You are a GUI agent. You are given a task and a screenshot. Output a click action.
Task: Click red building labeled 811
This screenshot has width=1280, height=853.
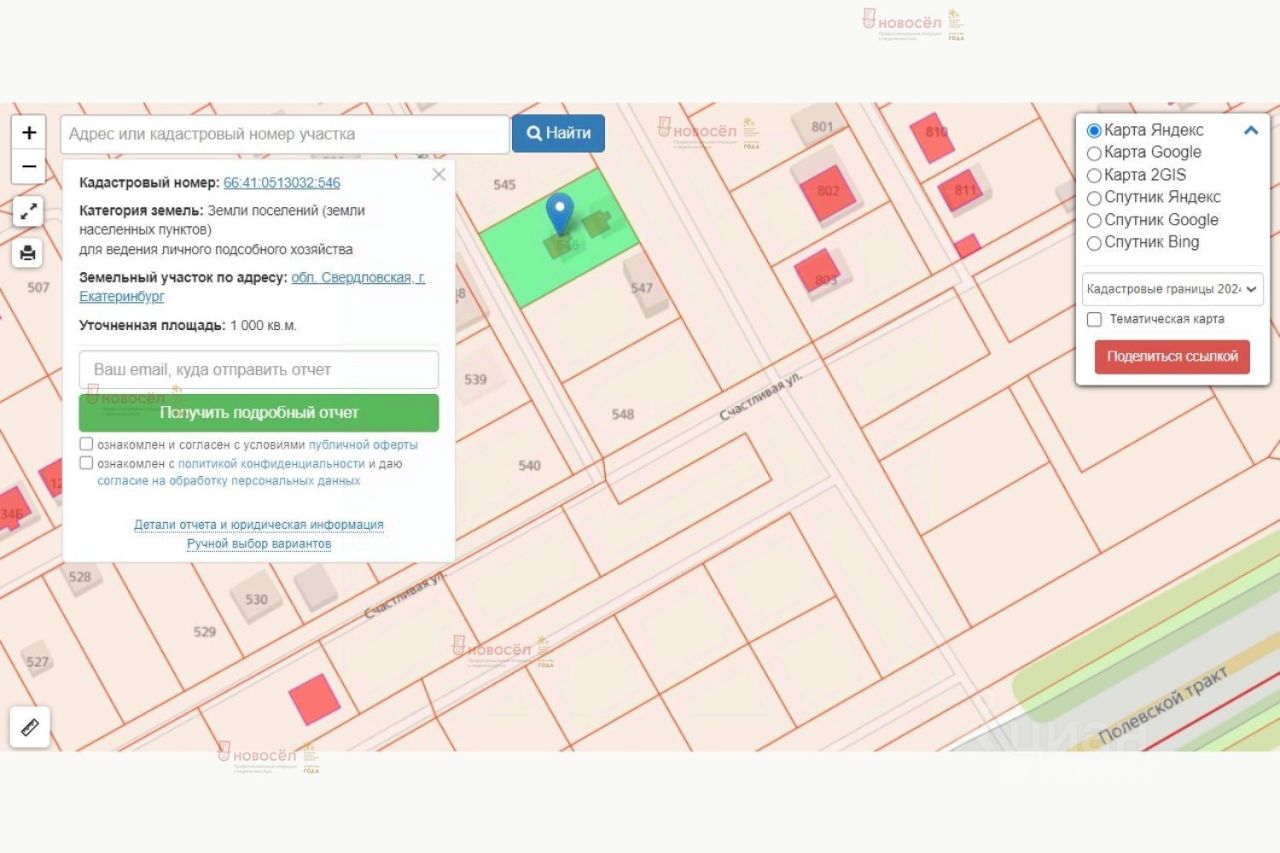click(962, 191)
